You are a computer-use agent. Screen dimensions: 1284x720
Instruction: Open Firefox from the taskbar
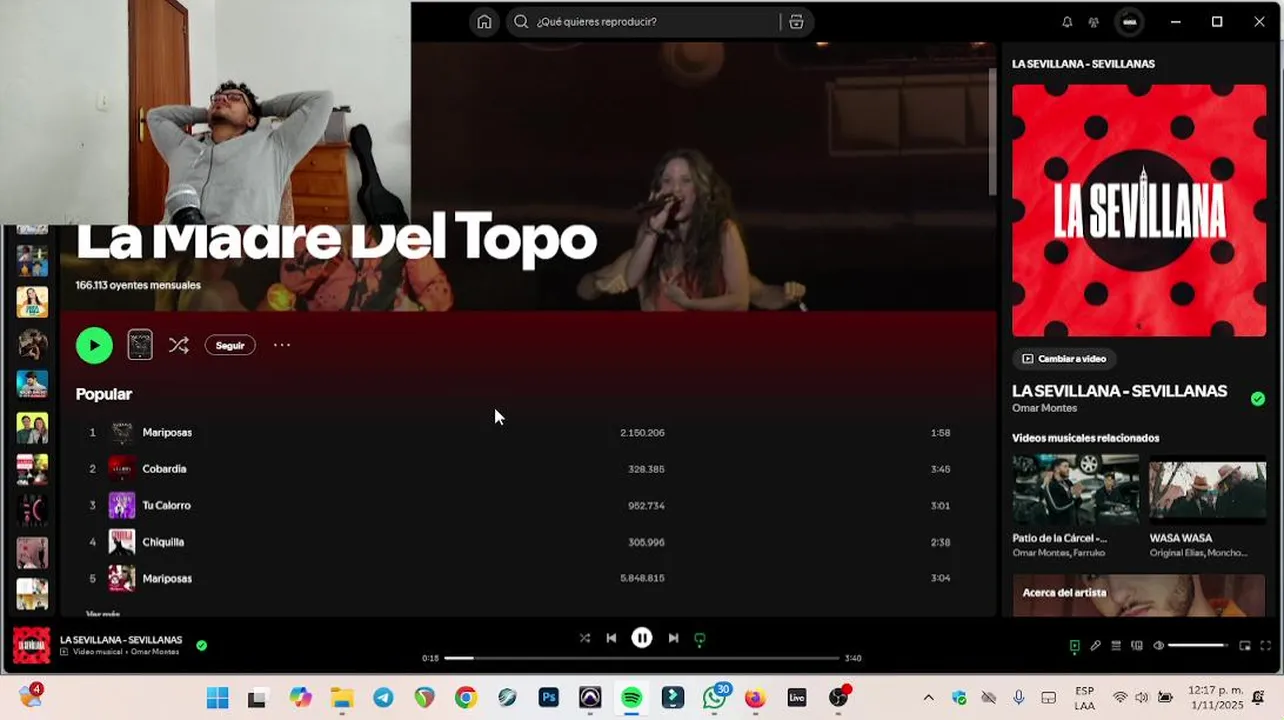tap(755, 698)
